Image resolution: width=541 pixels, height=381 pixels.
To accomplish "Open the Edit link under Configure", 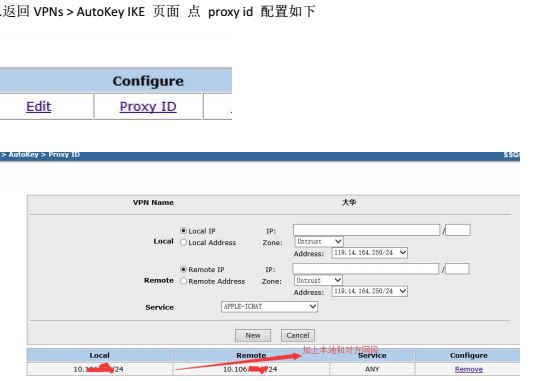I will point(39,107).
